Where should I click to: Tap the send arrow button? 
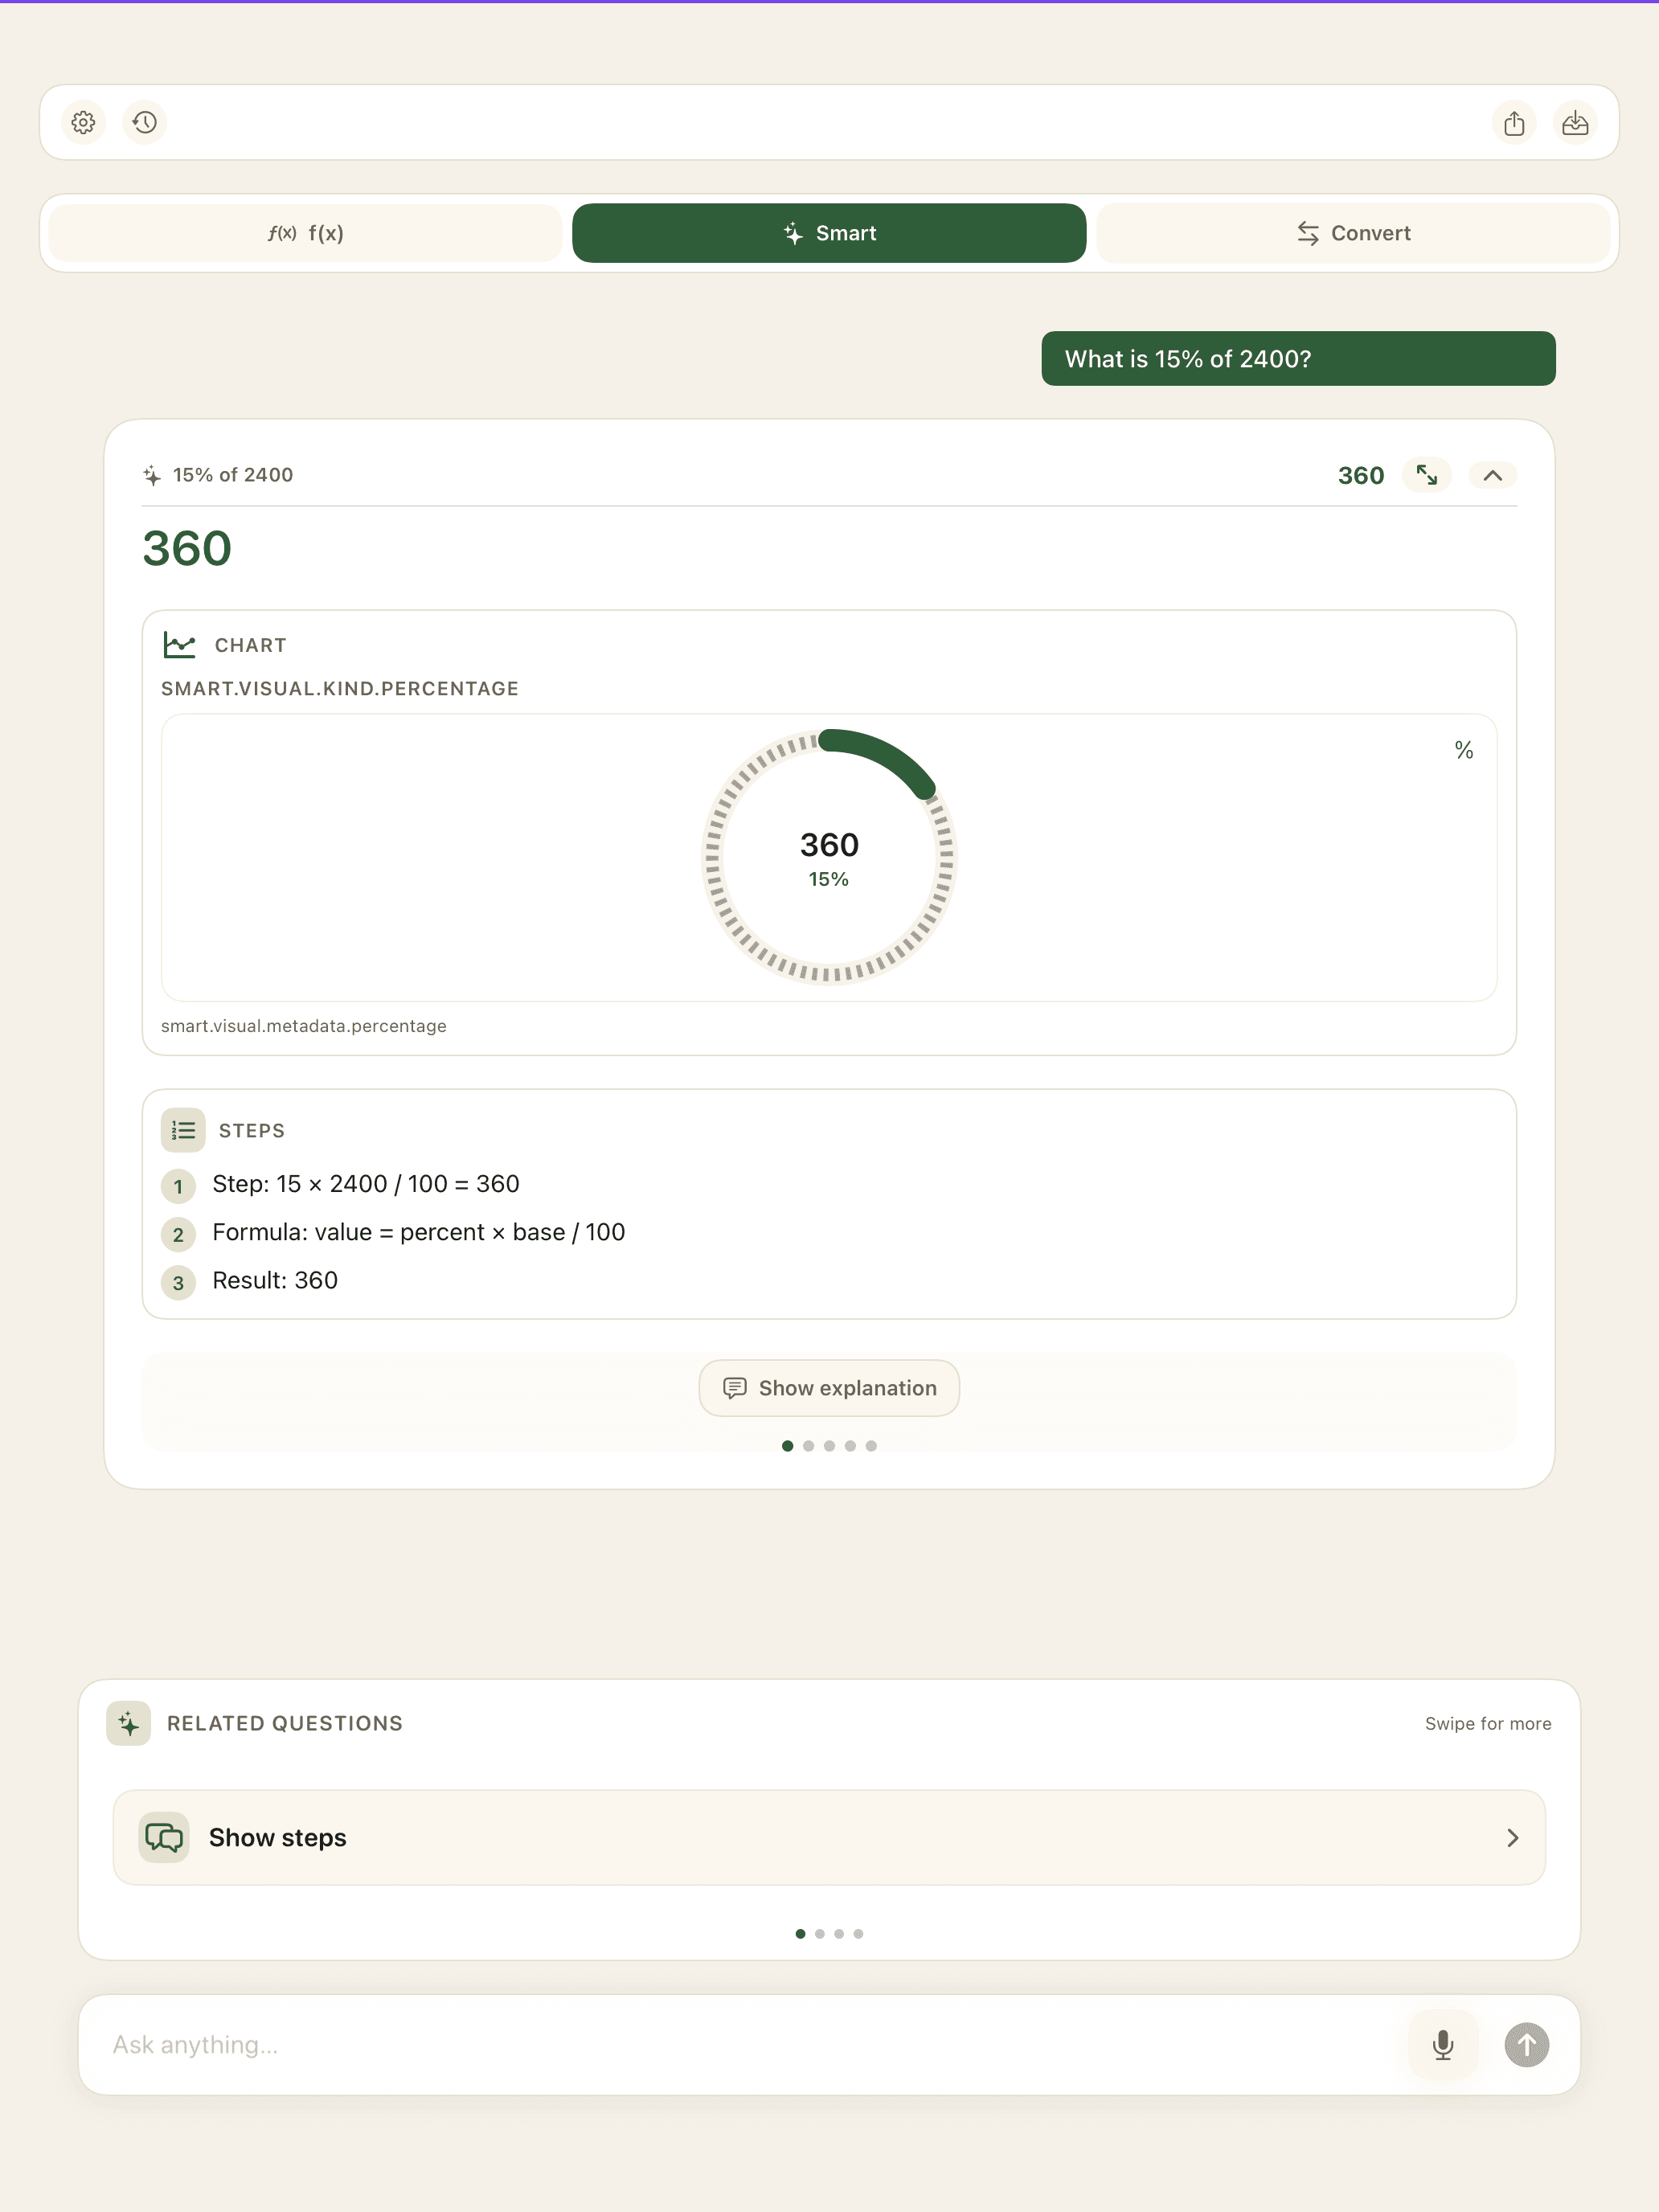coord(1527,2045)
